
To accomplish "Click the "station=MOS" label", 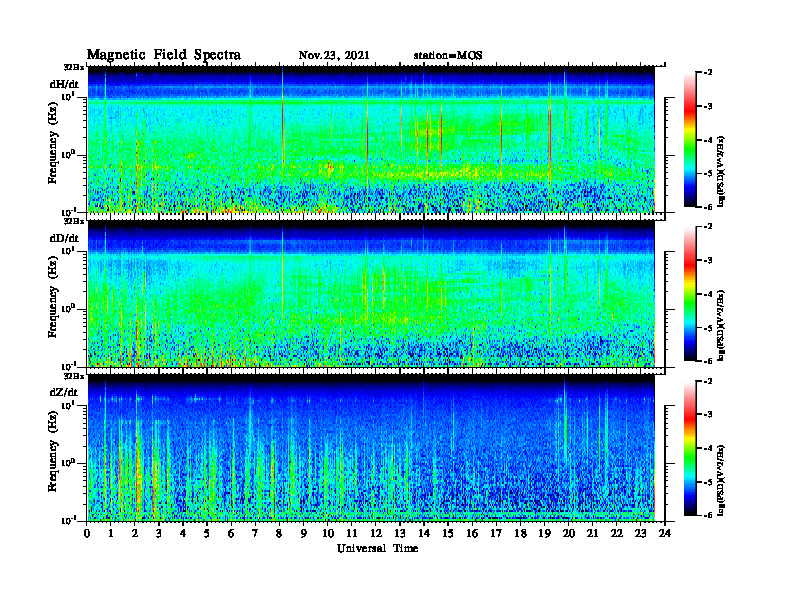I will [448, 55].
